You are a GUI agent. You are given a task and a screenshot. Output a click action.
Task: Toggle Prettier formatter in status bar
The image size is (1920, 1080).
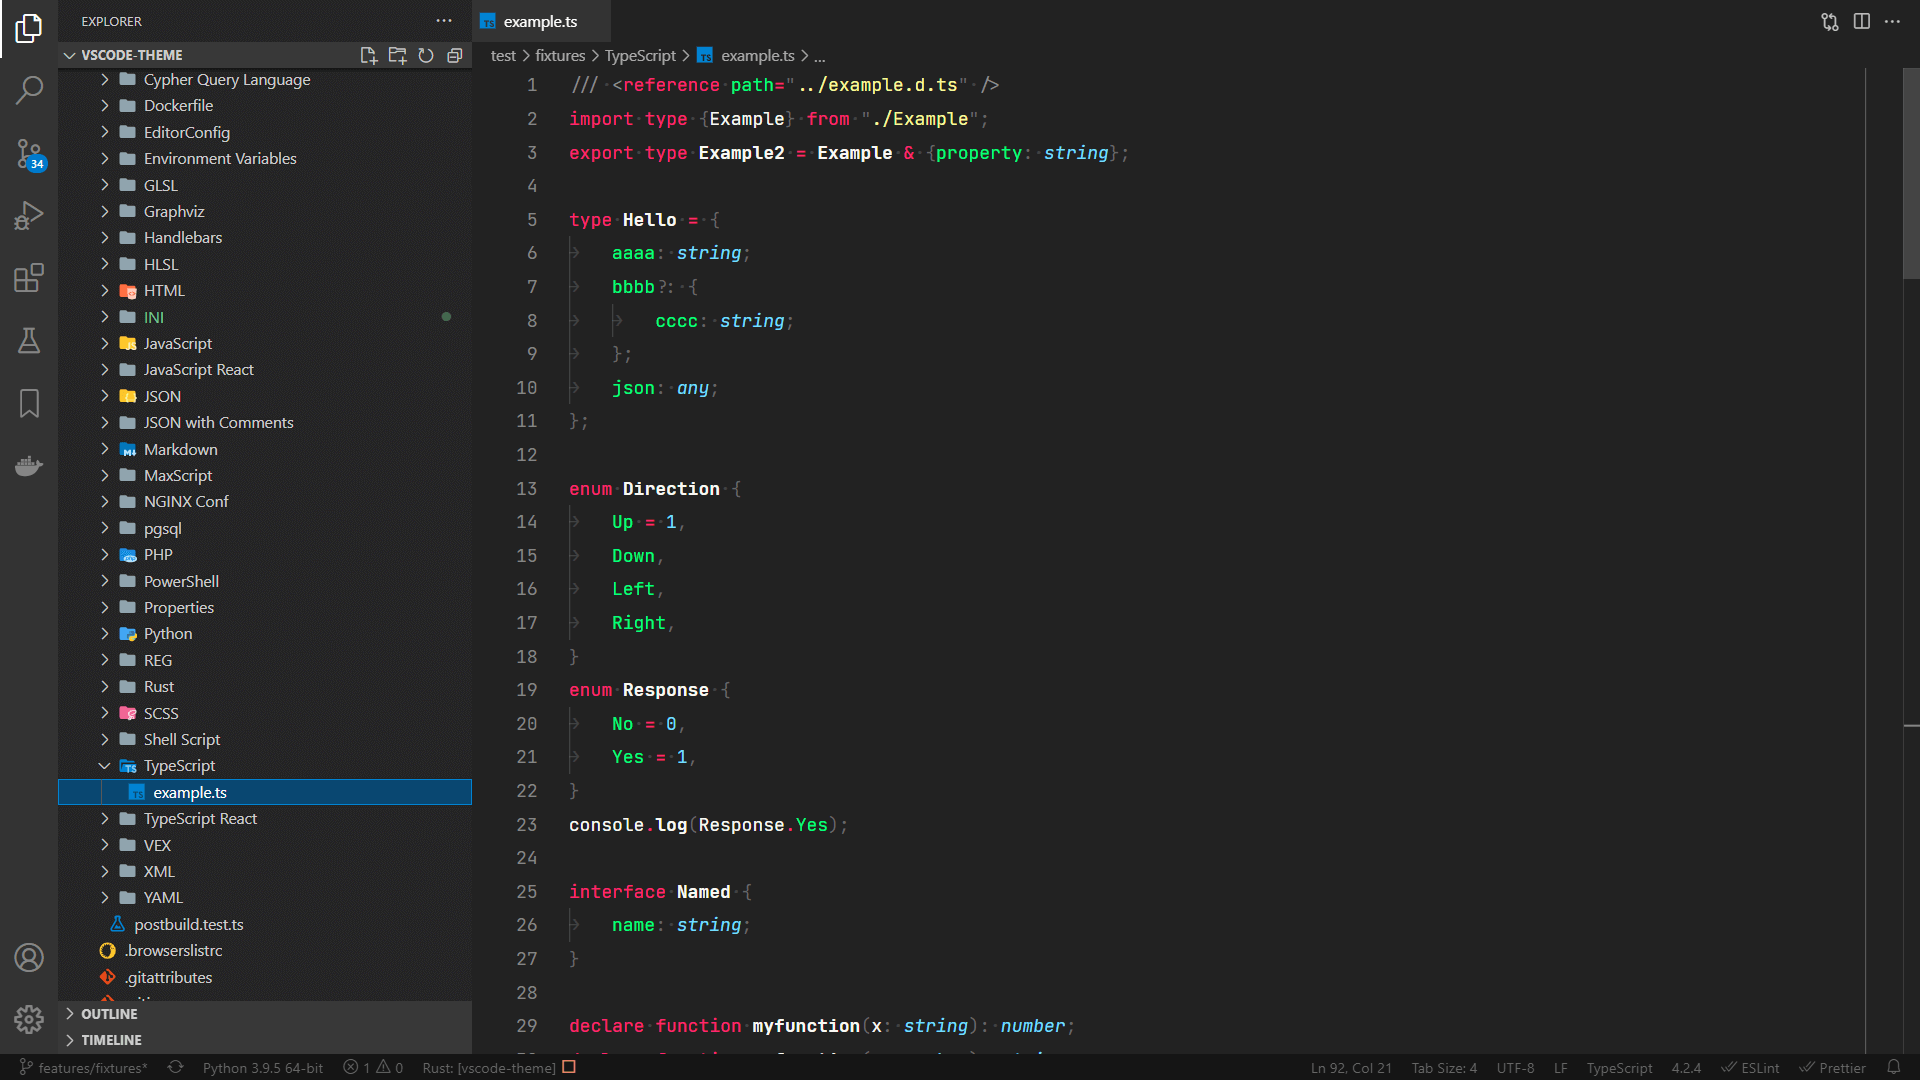(x=1833, y=1067)
